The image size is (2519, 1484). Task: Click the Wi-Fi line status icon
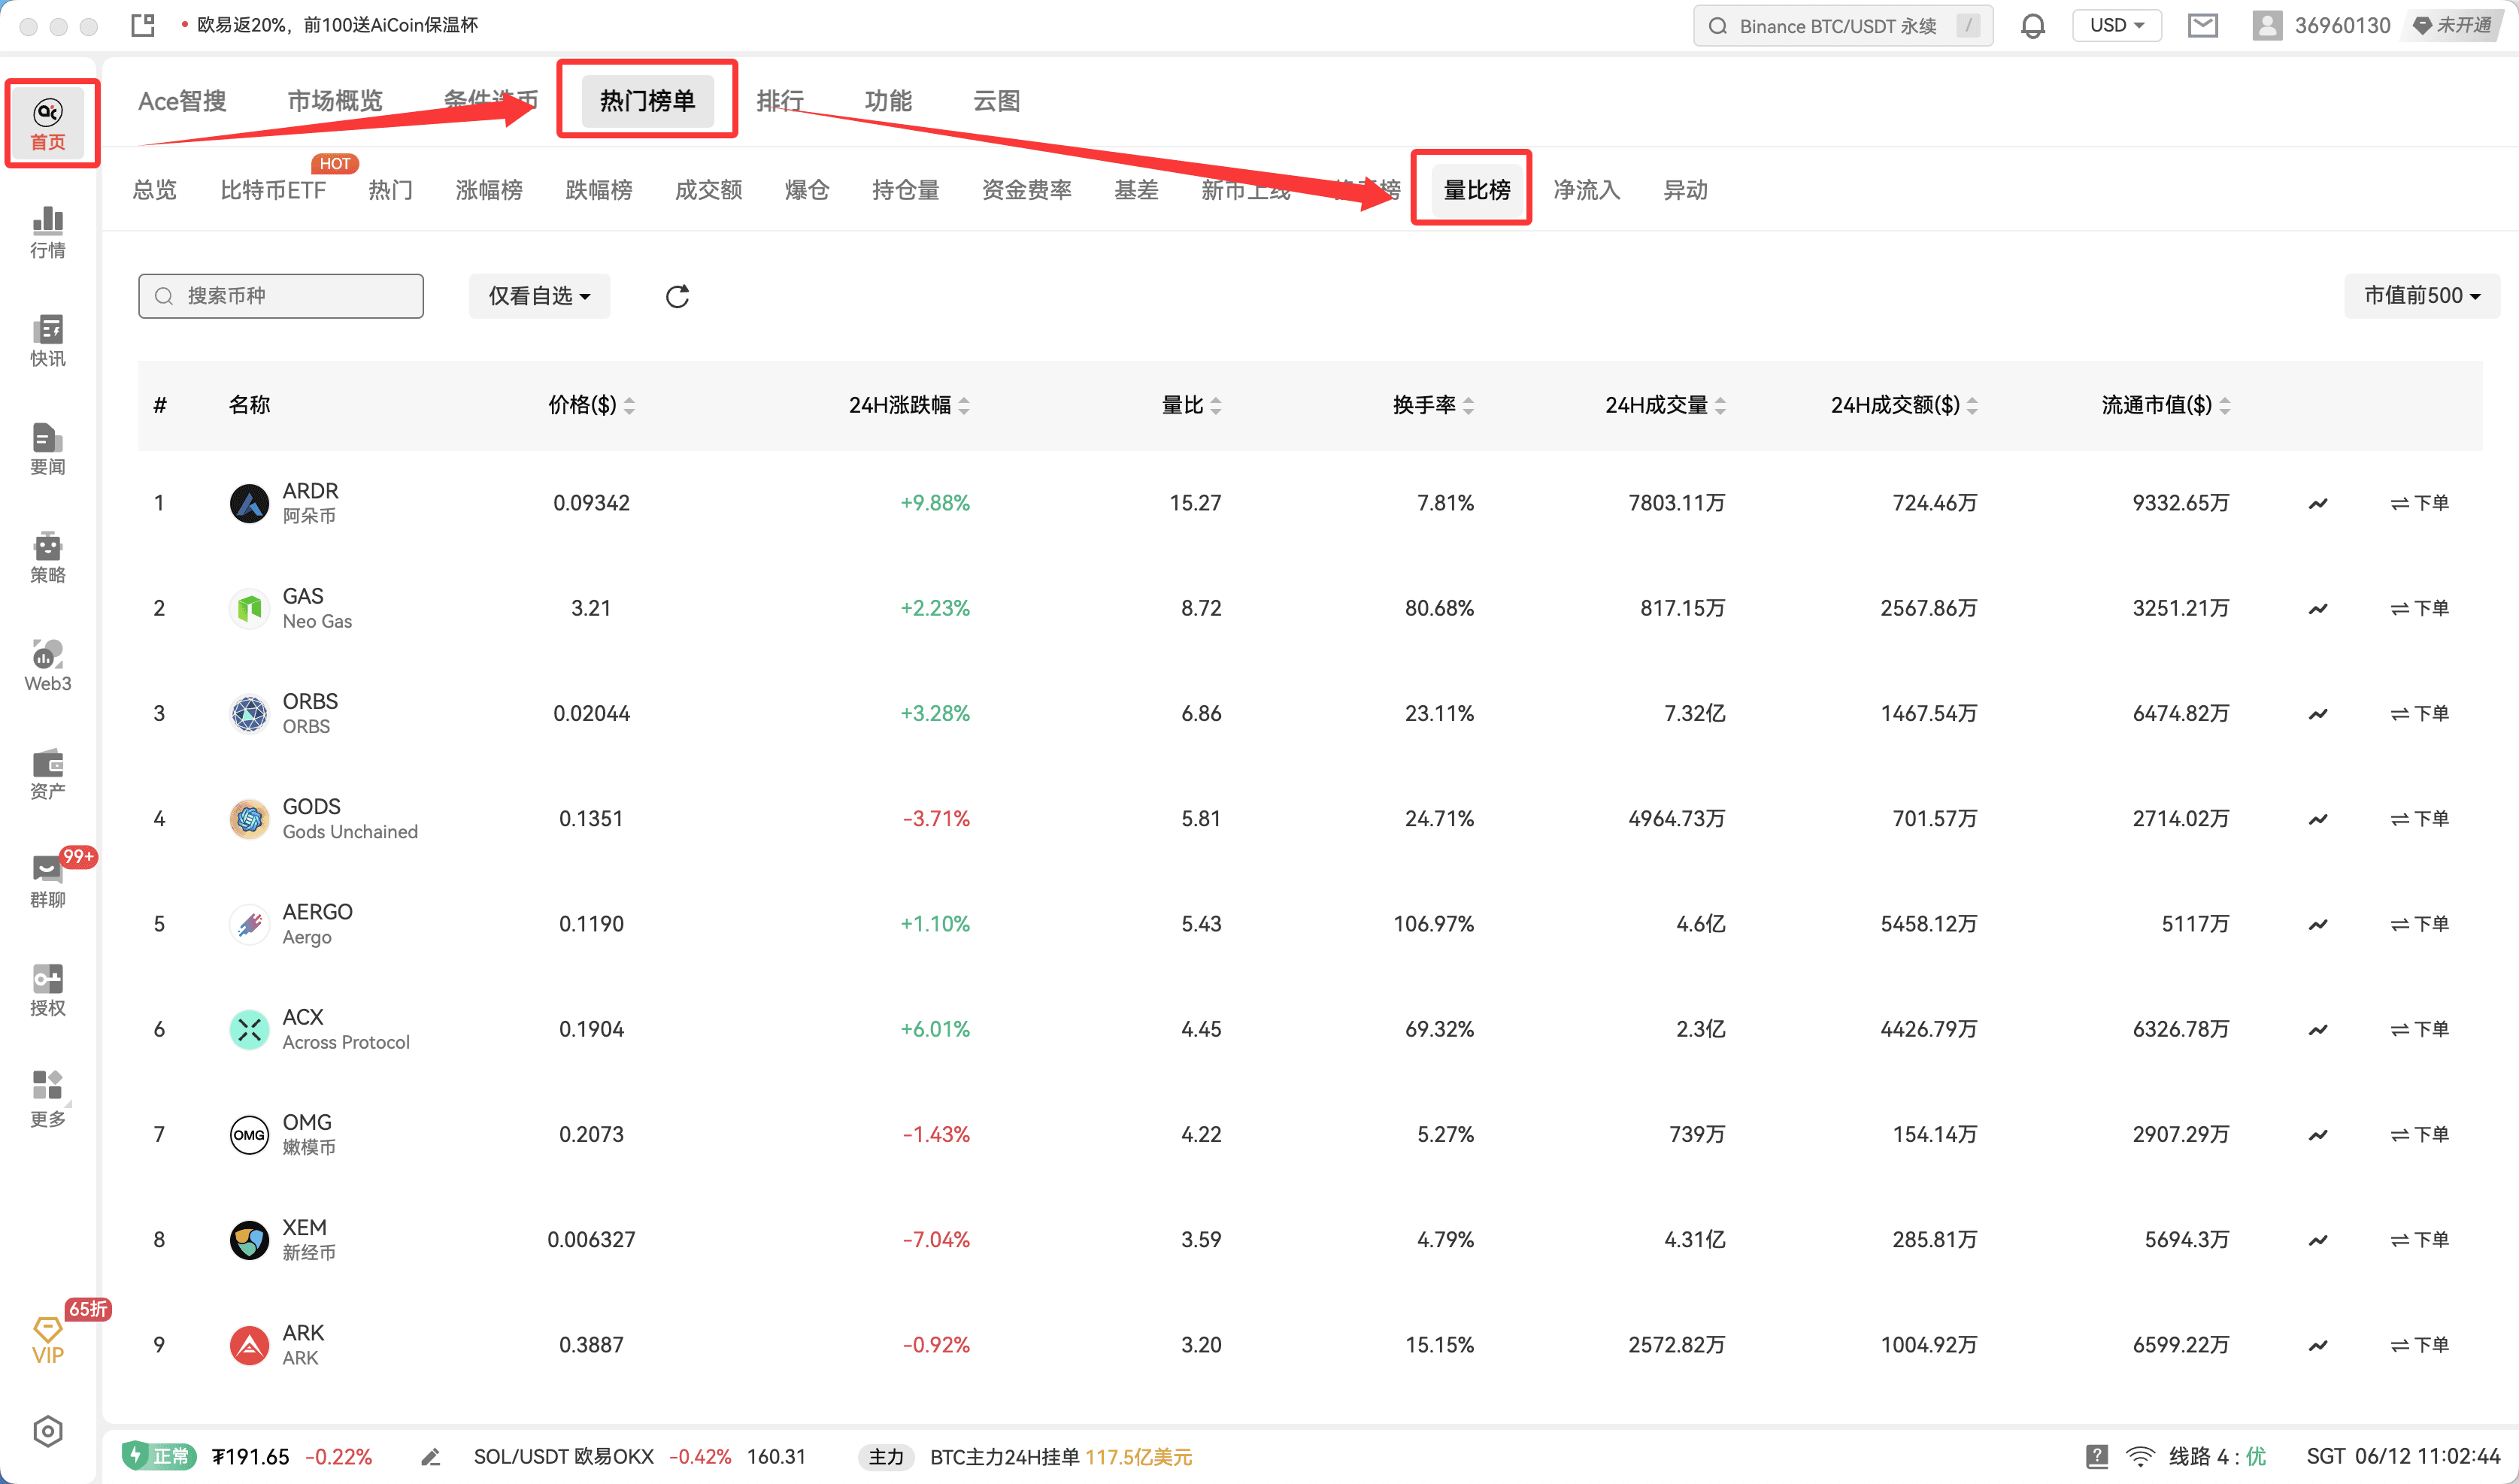point(2140,1457)
